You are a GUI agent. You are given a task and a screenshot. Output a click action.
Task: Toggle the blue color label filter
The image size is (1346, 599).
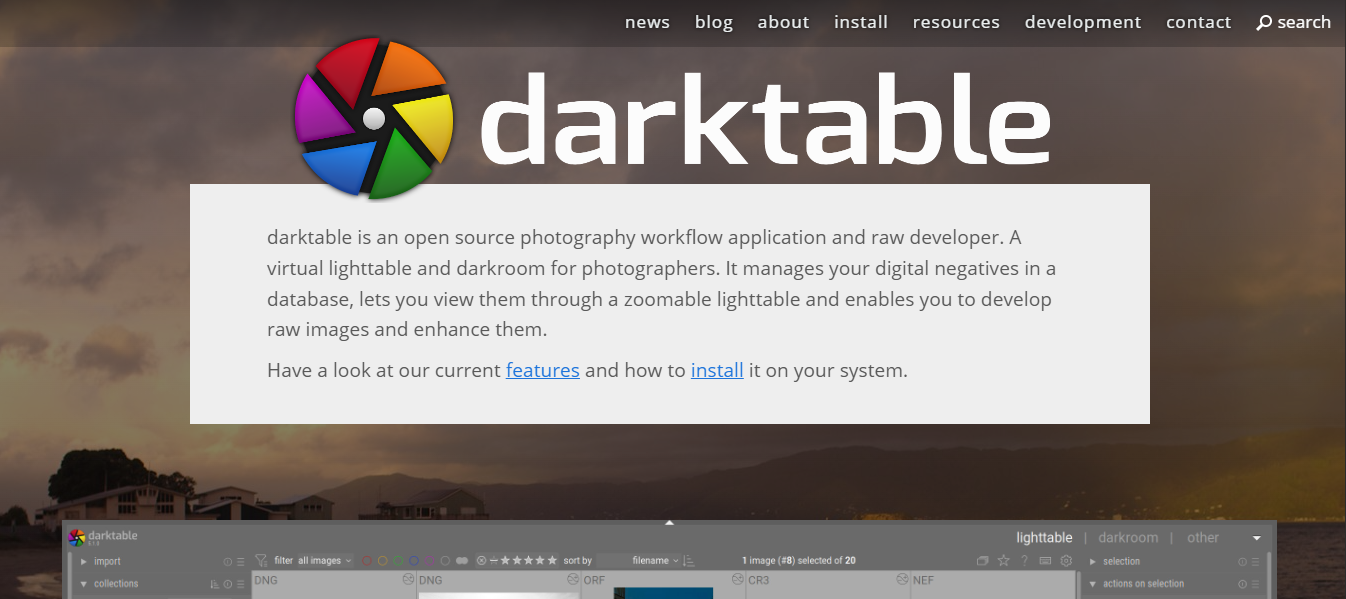(413, 561)
